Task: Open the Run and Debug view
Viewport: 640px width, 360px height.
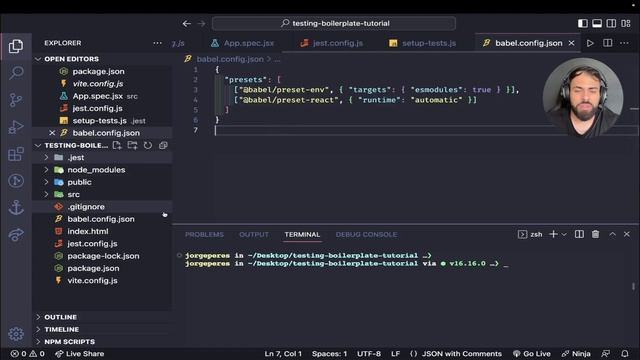Action: (16, 127)
